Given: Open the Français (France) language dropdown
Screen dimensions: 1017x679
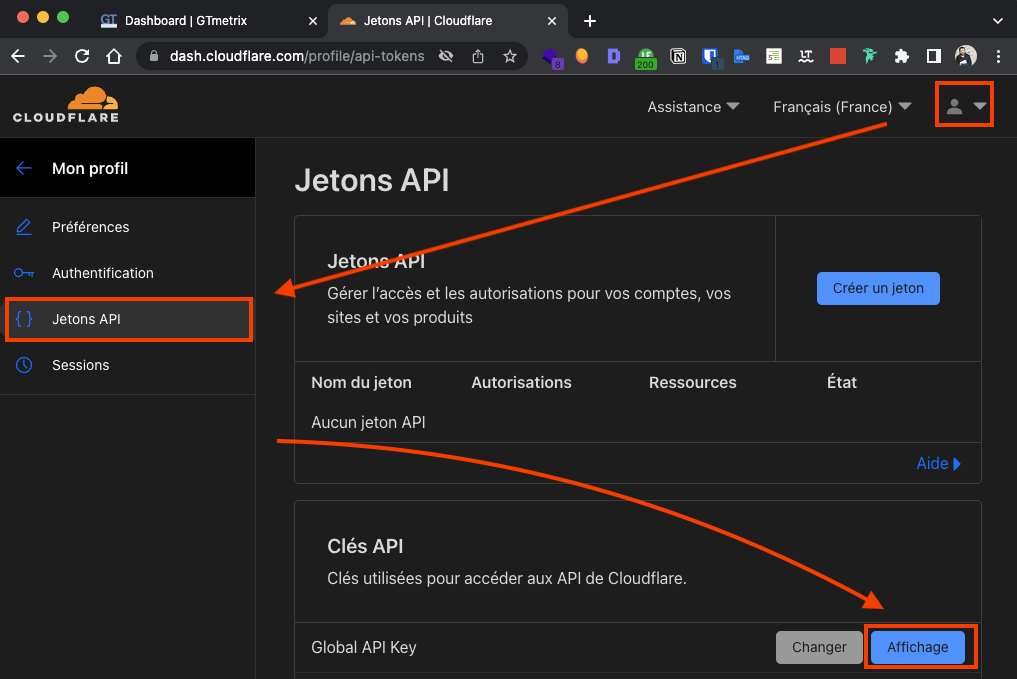Looking at the screenshot, I should point(842,107).
